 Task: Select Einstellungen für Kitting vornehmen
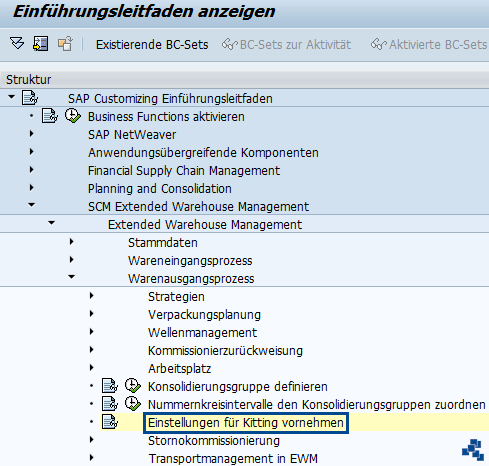tap(246, 423)
